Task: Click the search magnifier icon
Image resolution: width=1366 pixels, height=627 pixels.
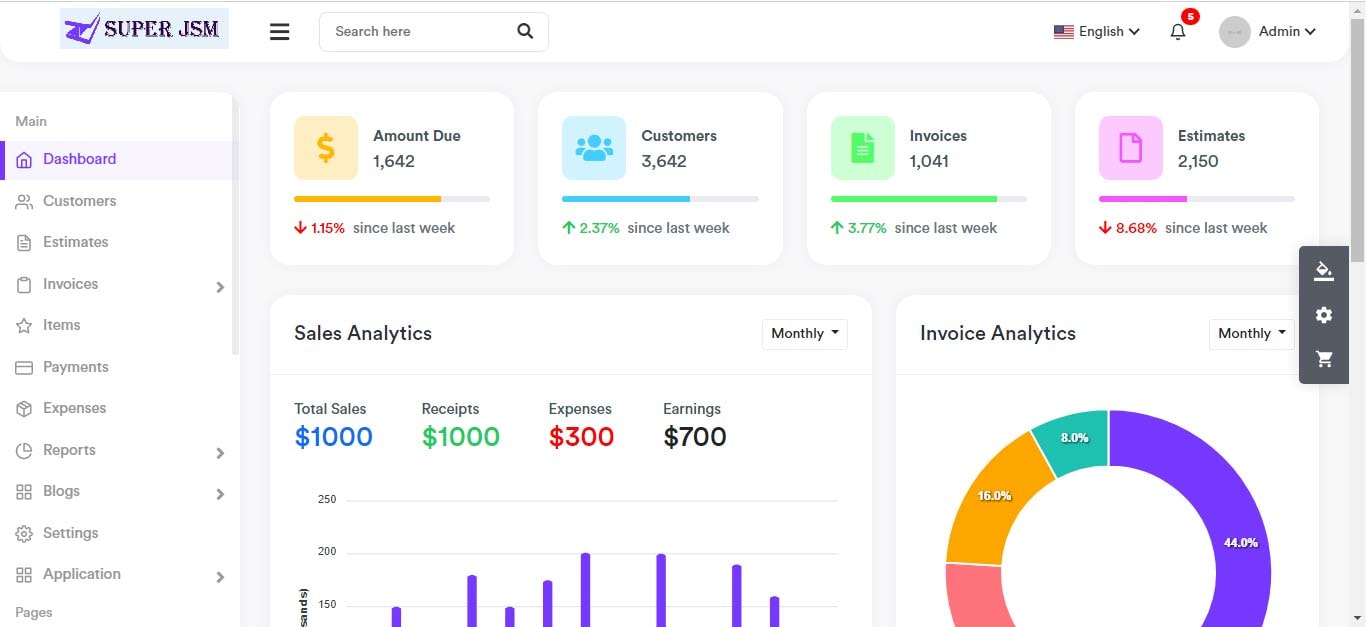Action: click(x=525, y=31)
